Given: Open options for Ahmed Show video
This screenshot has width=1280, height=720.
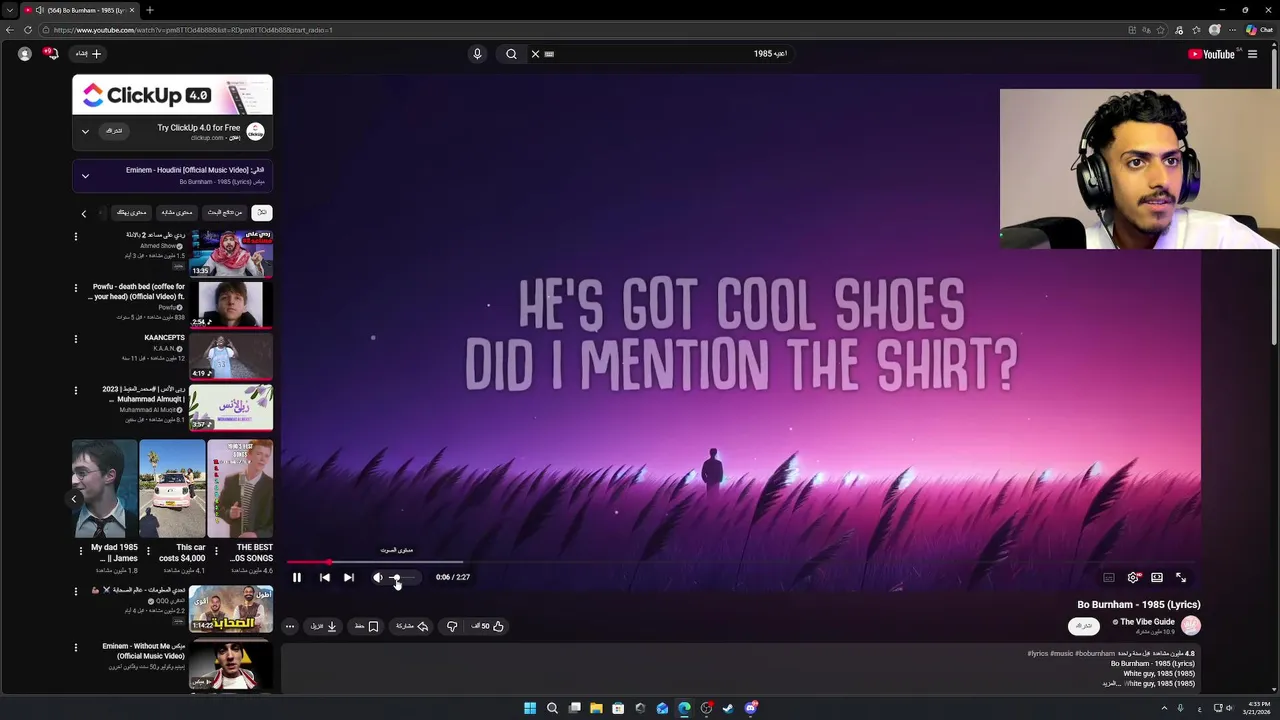Looking at the screenshot, I should (x=75, y=237).
